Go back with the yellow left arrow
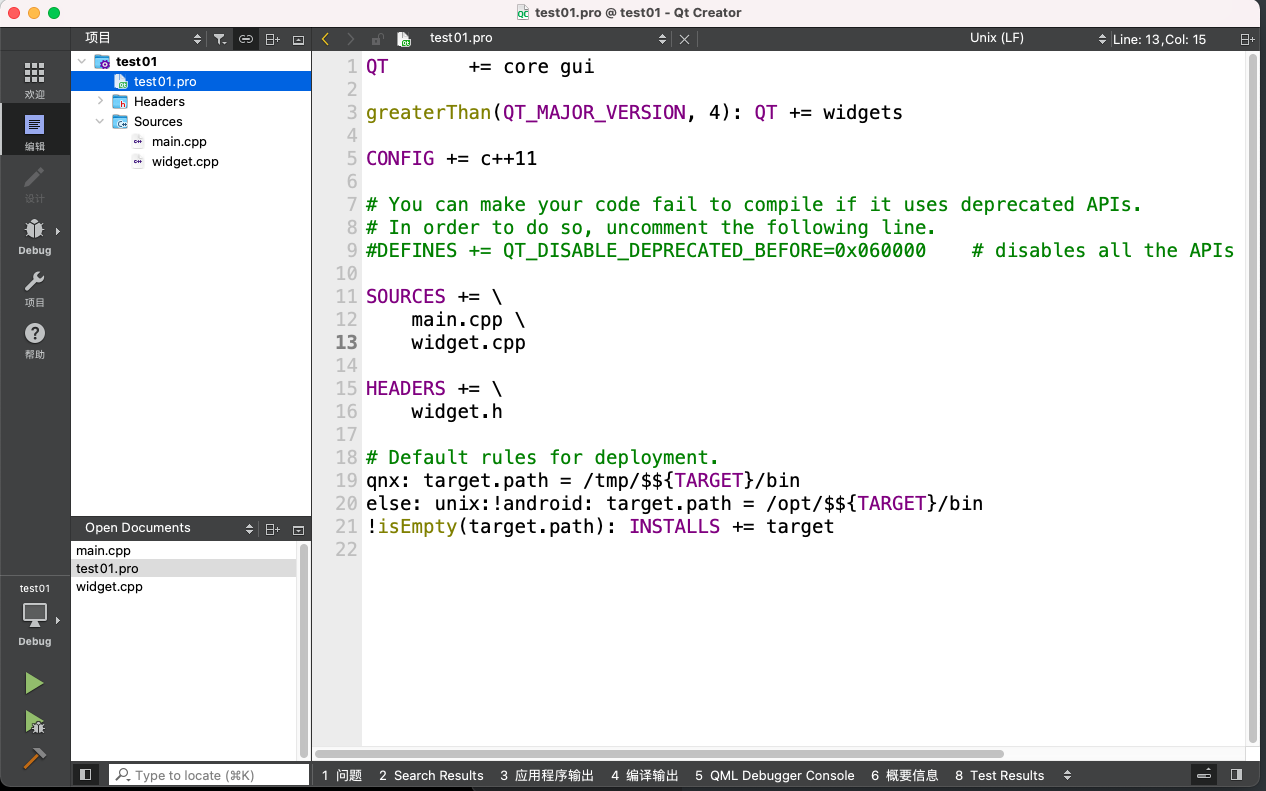The height and width of the screenshot is (791, 1266). tap(325, 39)
